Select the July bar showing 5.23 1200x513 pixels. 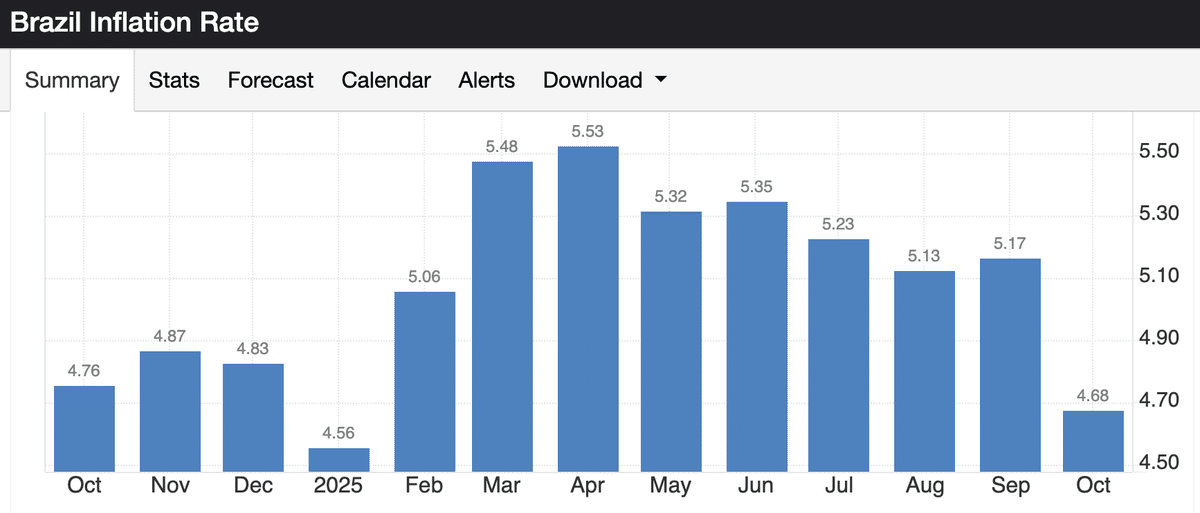coord(839,354)
